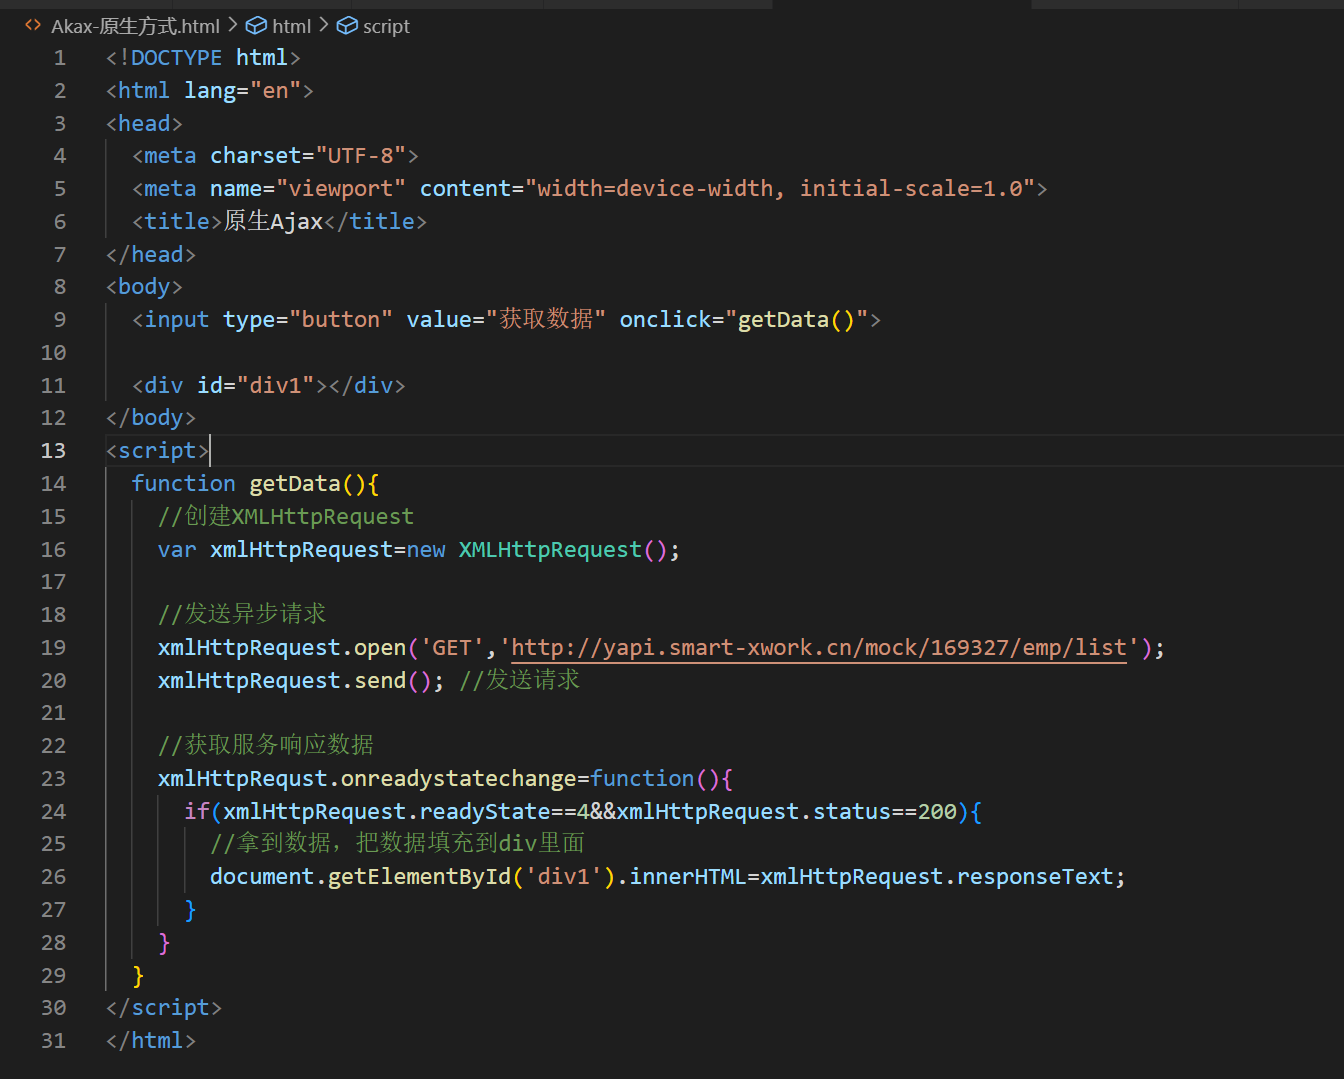Screen dimensions: 1344x1079
Task: Click the closing brace on line 28
Action: (x=164, y=943)
